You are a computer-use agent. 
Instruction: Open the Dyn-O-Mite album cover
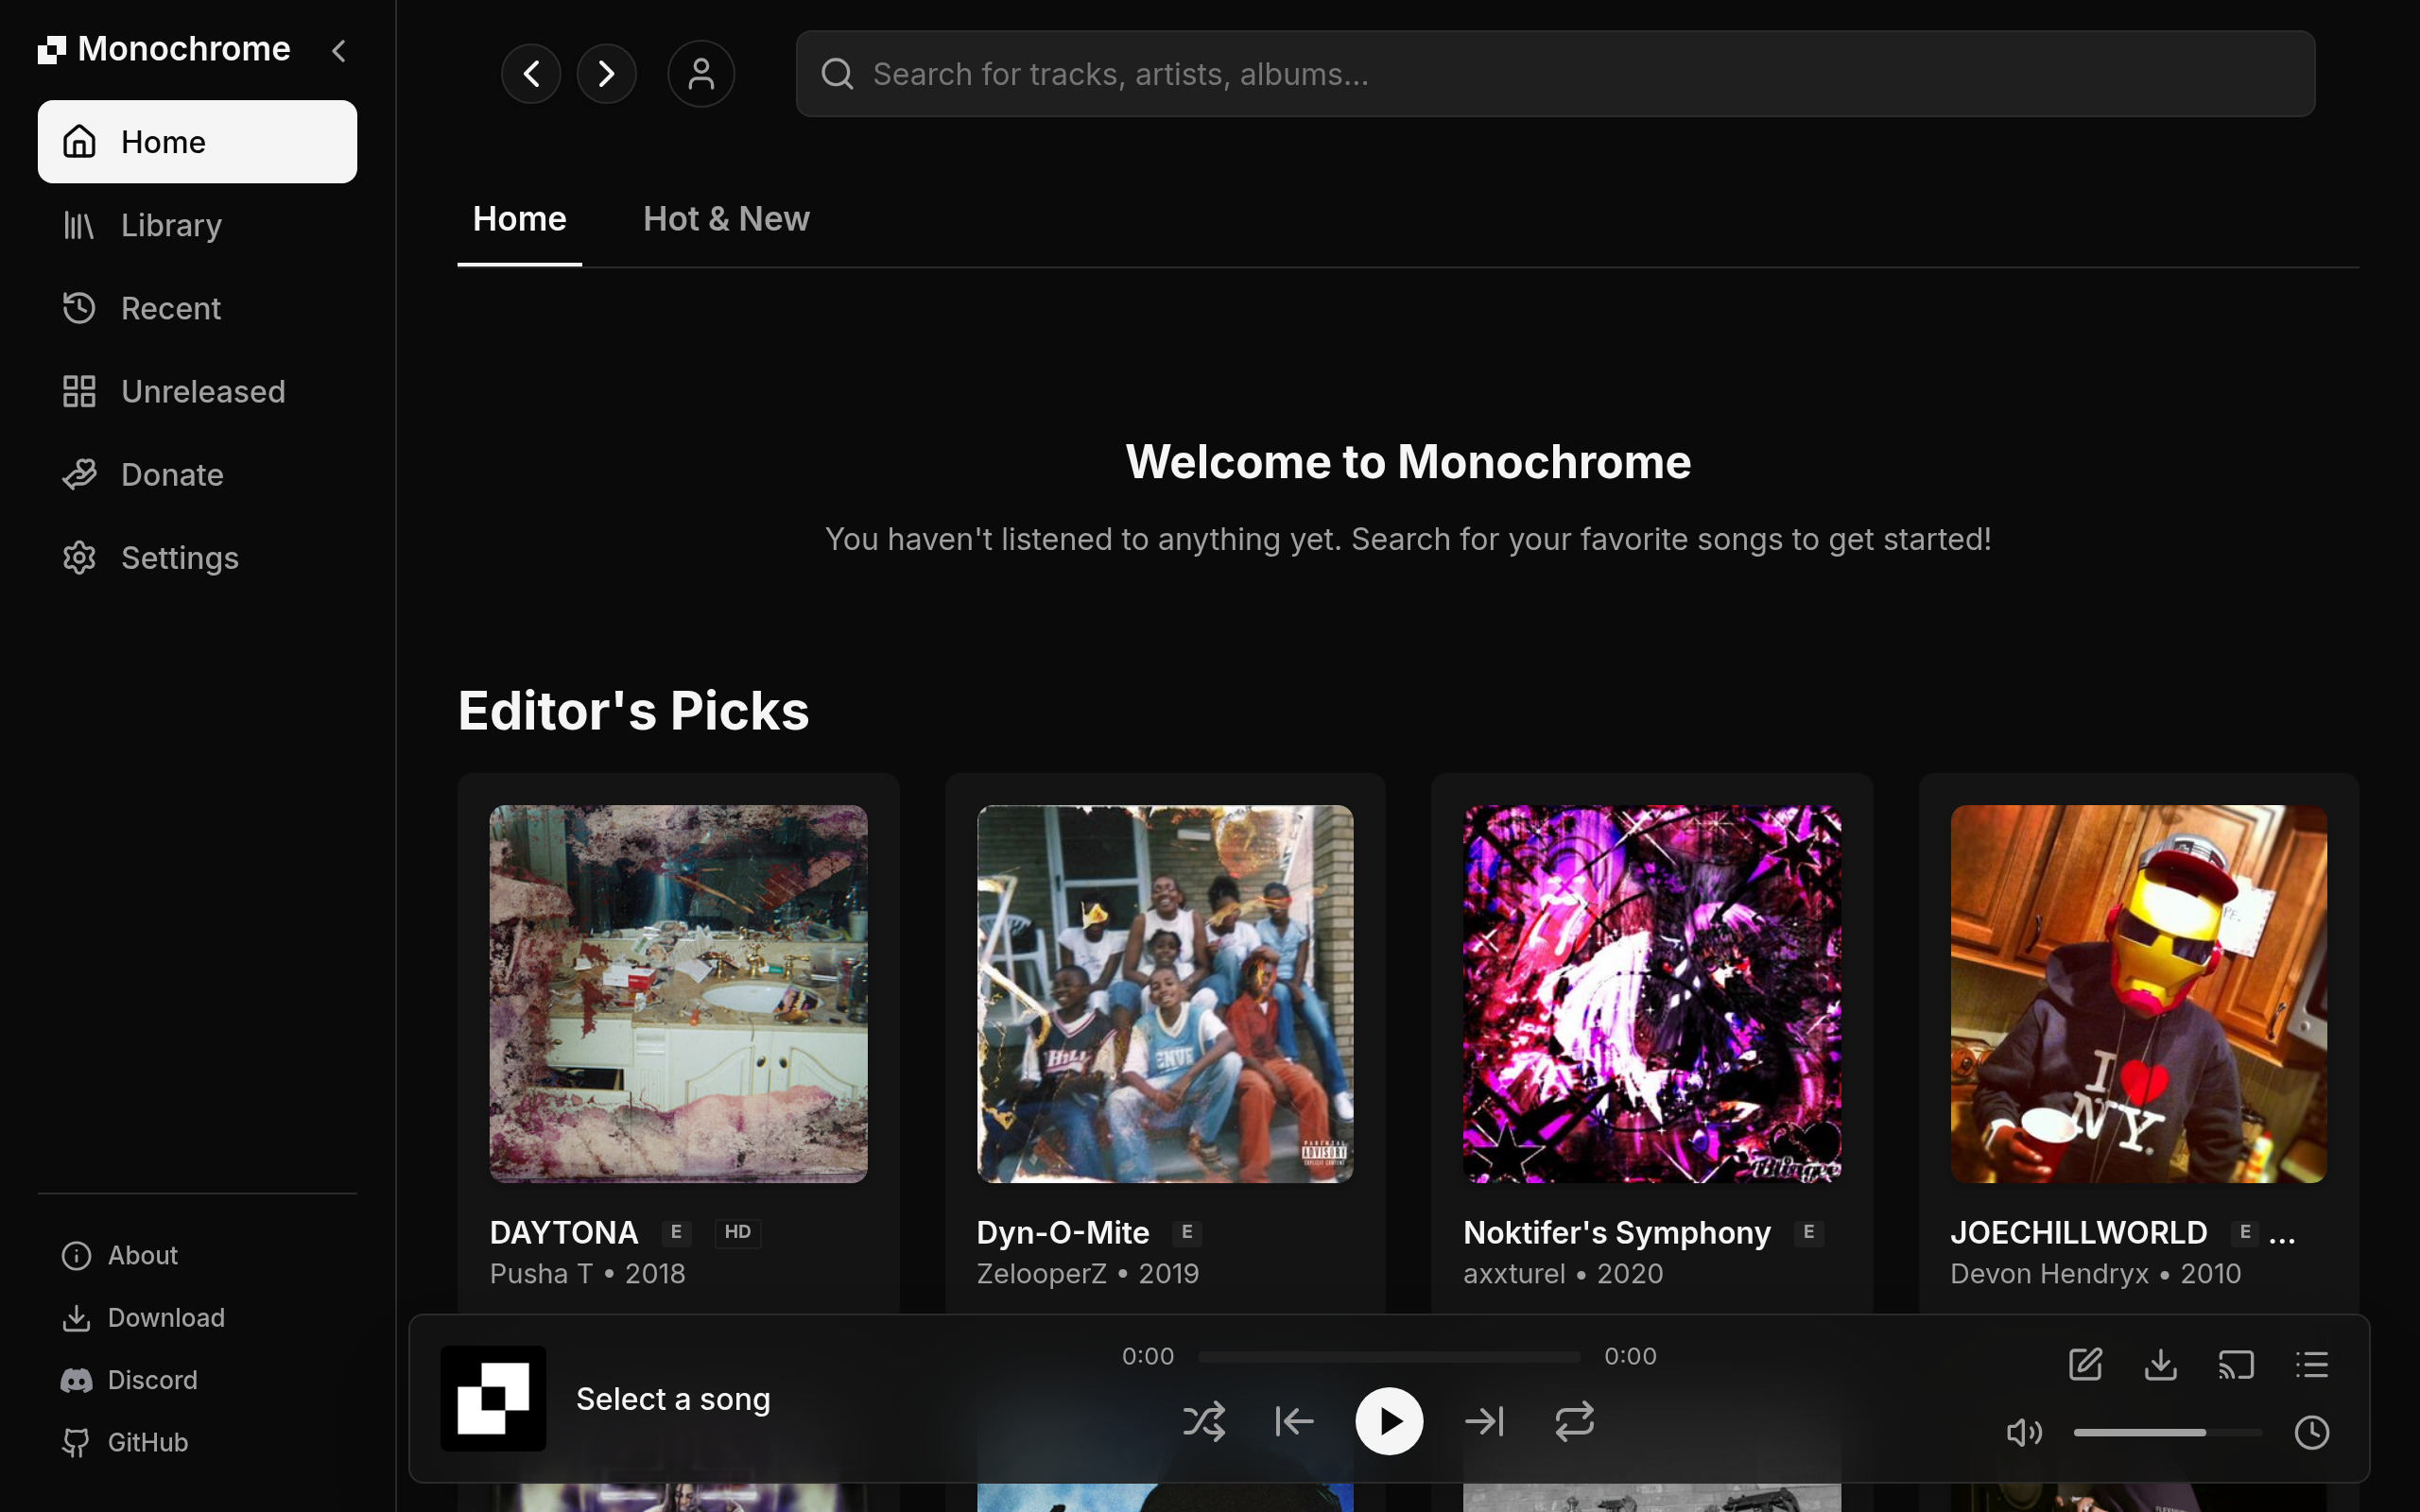1165,994
